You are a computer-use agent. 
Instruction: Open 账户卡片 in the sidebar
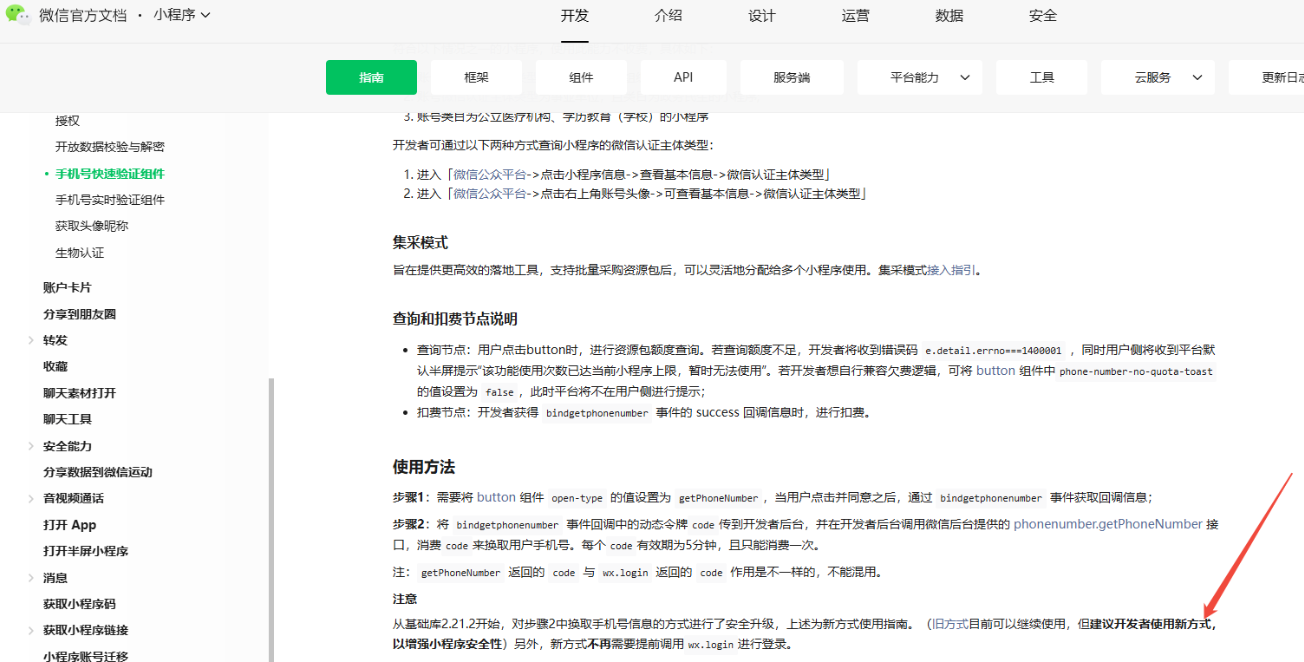67,287
